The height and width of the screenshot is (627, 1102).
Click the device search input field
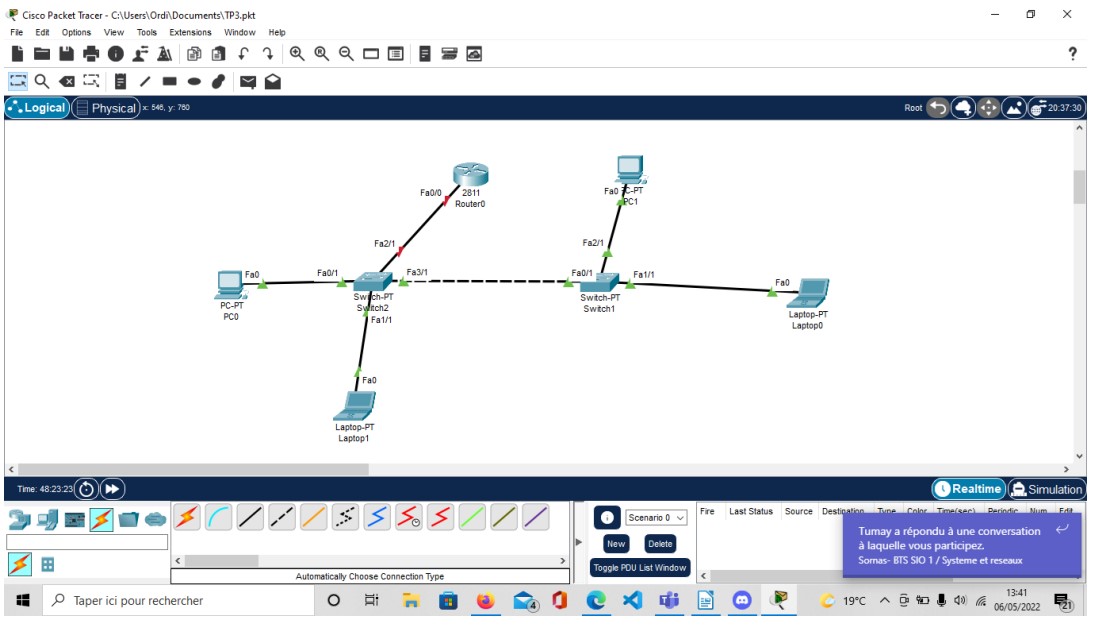click(87, 542)
